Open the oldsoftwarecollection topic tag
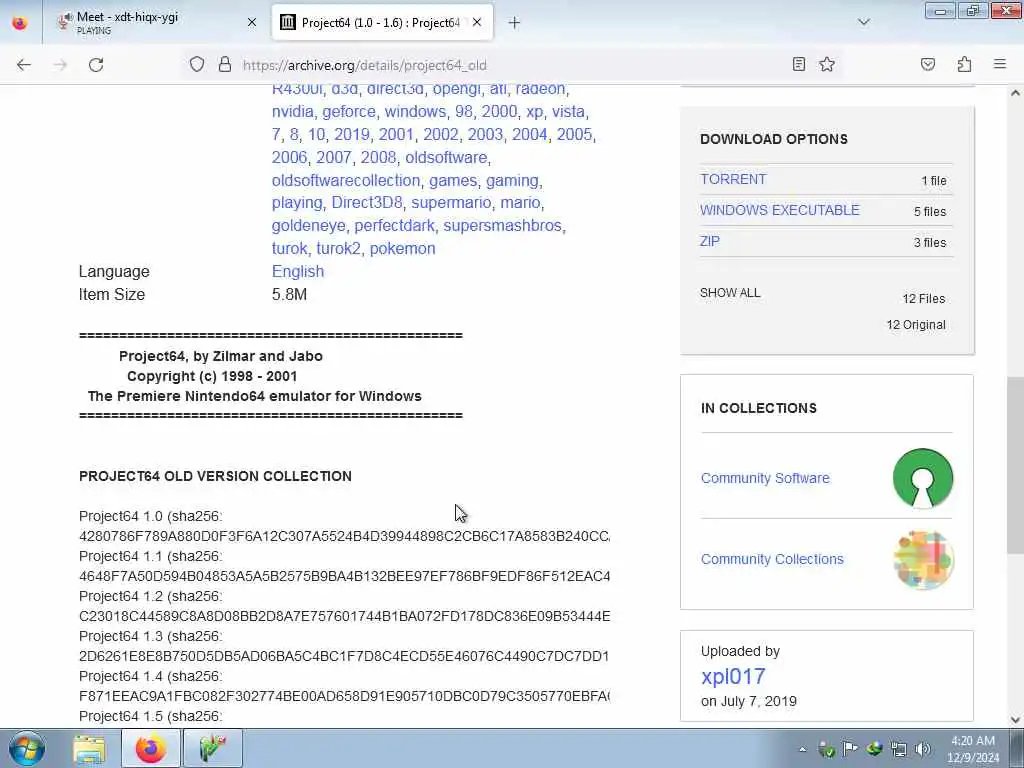The image size is (1024, 768). [345, 180]
